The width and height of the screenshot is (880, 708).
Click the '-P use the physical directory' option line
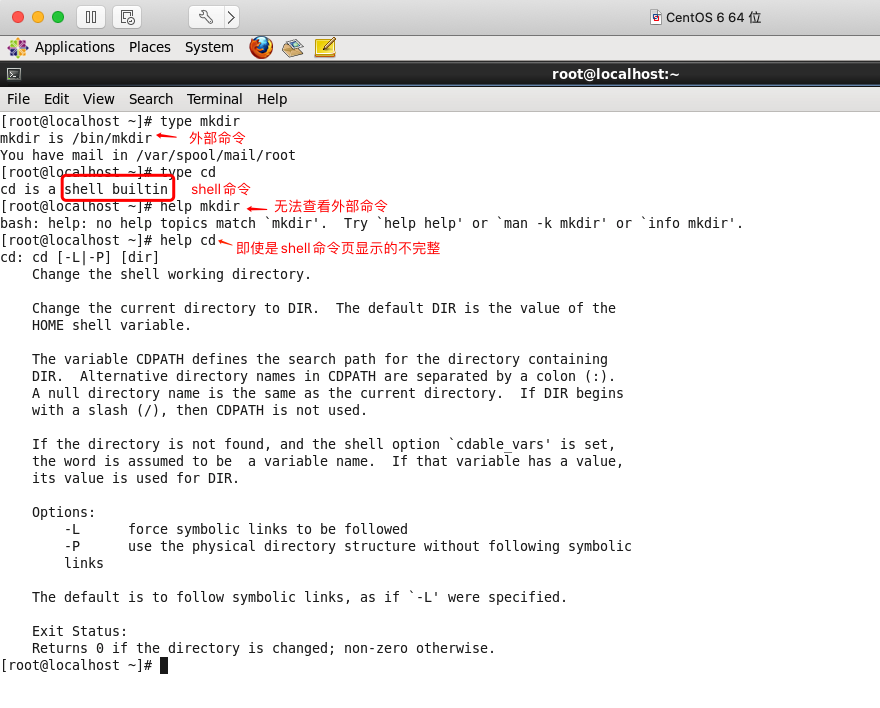(348, 546)
